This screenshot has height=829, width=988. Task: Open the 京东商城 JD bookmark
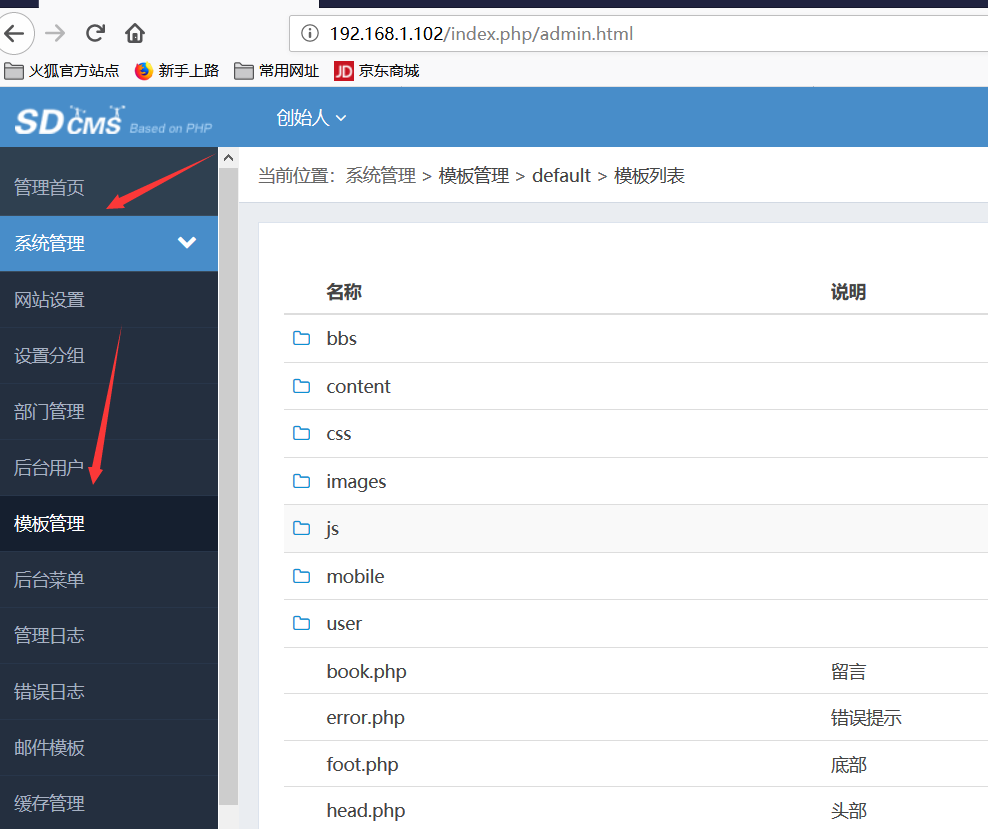coord(377,71)
